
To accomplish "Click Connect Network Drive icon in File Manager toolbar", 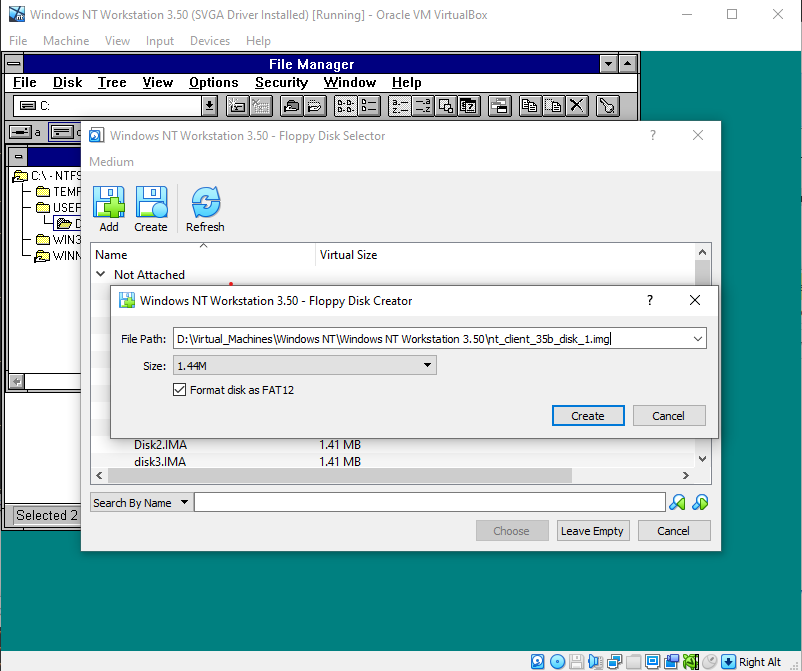I will point(237,106).
